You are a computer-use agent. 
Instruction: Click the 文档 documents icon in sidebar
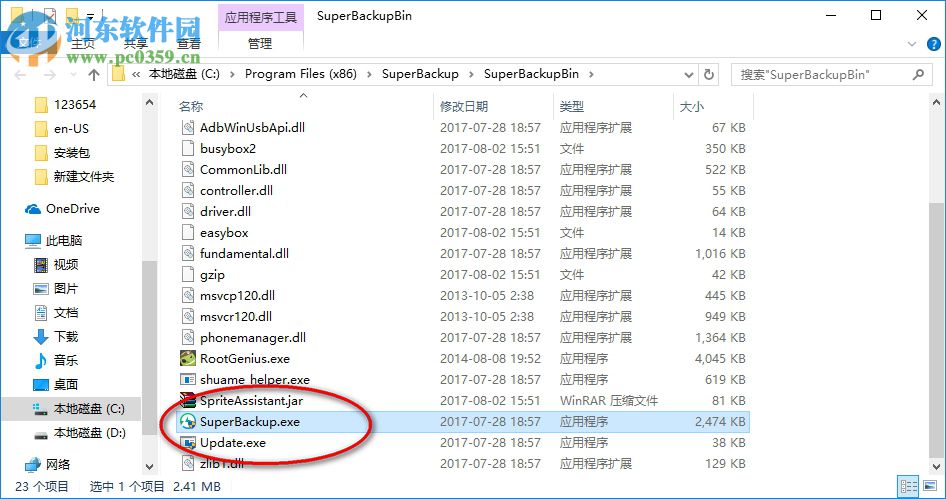[x=40, y=313]
